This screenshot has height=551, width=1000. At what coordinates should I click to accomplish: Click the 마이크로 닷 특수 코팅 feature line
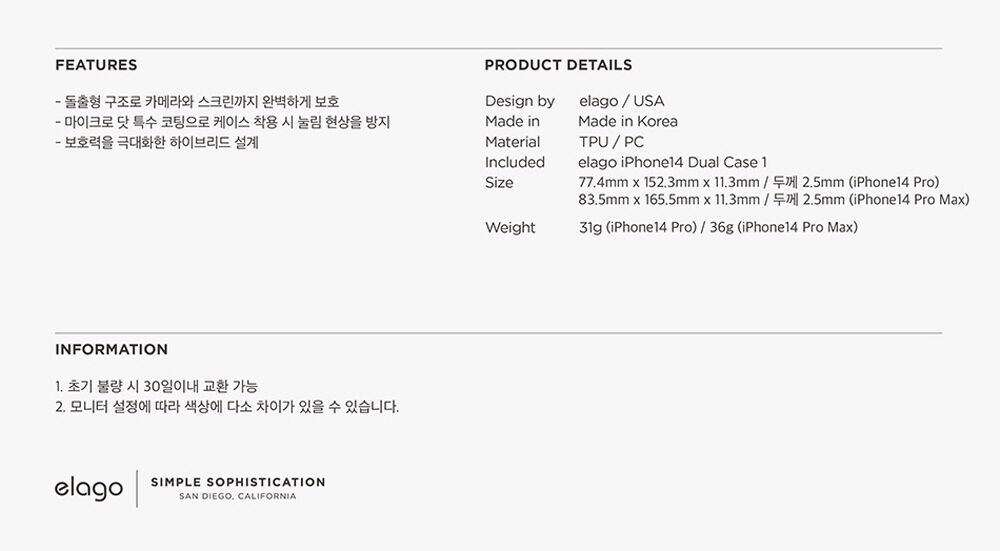[223, 122]
